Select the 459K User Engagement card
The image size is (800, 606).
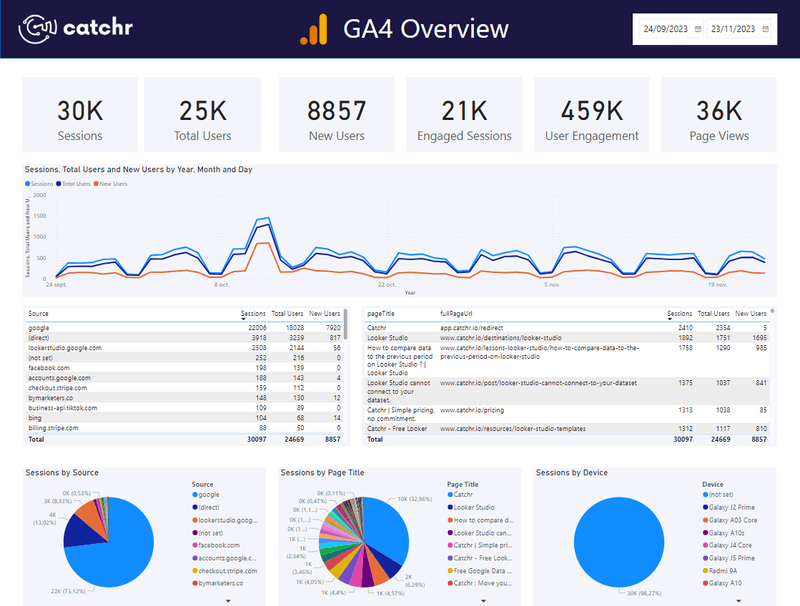(592, 115)
